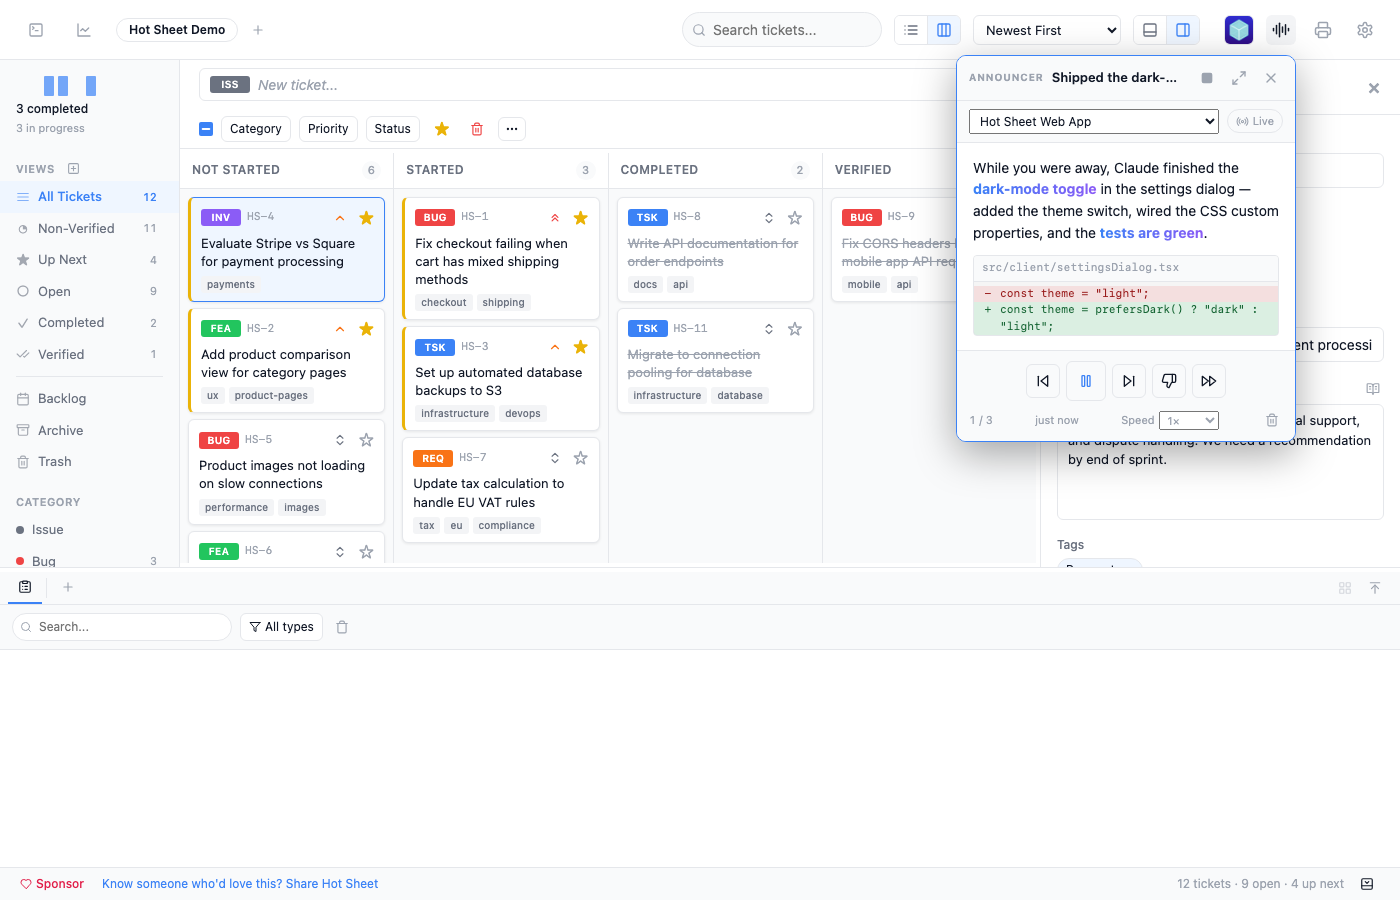Add a new view with Views plus icon
The height and width of the screenshot is (900, 1400).
pyautogui.click(x=73, y=169)
